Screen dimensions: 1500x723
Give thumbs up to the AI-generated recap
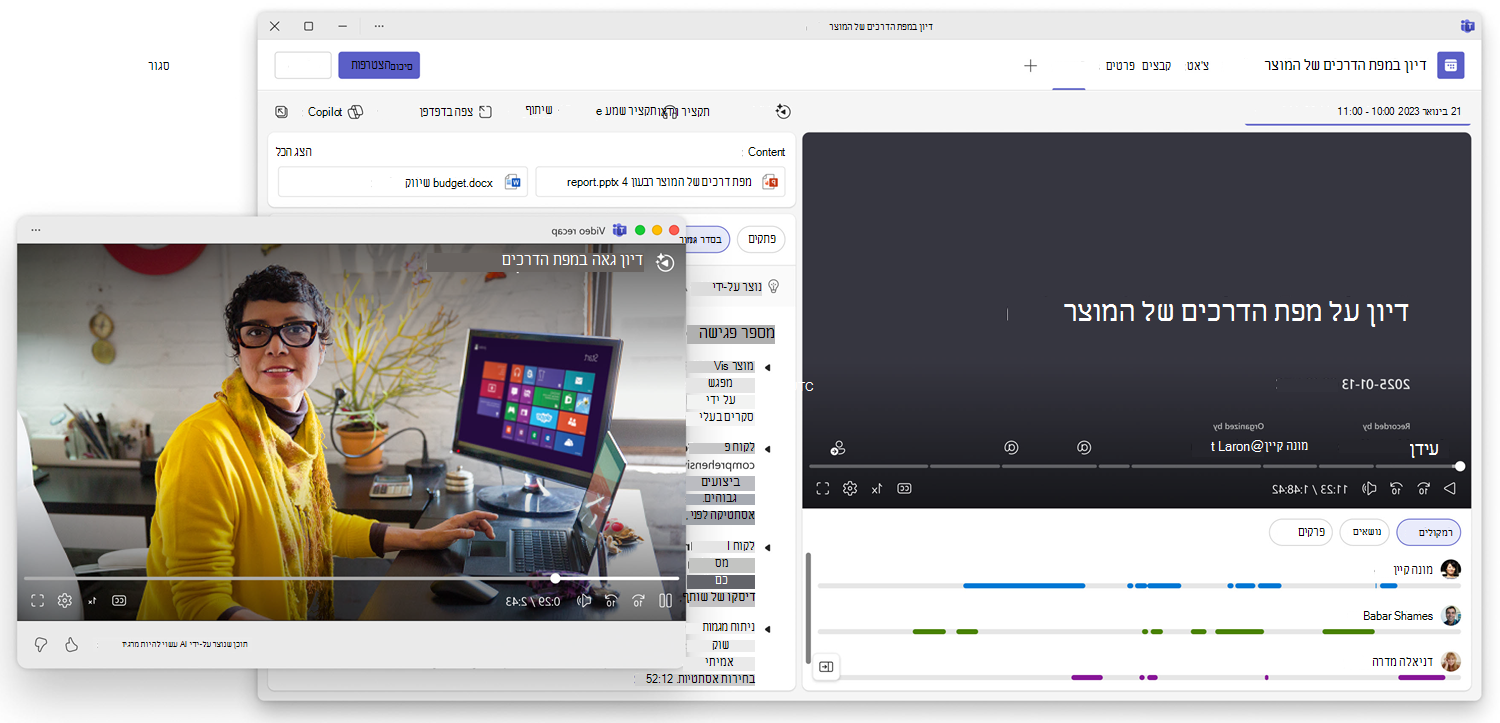click(x=71, y=645)
